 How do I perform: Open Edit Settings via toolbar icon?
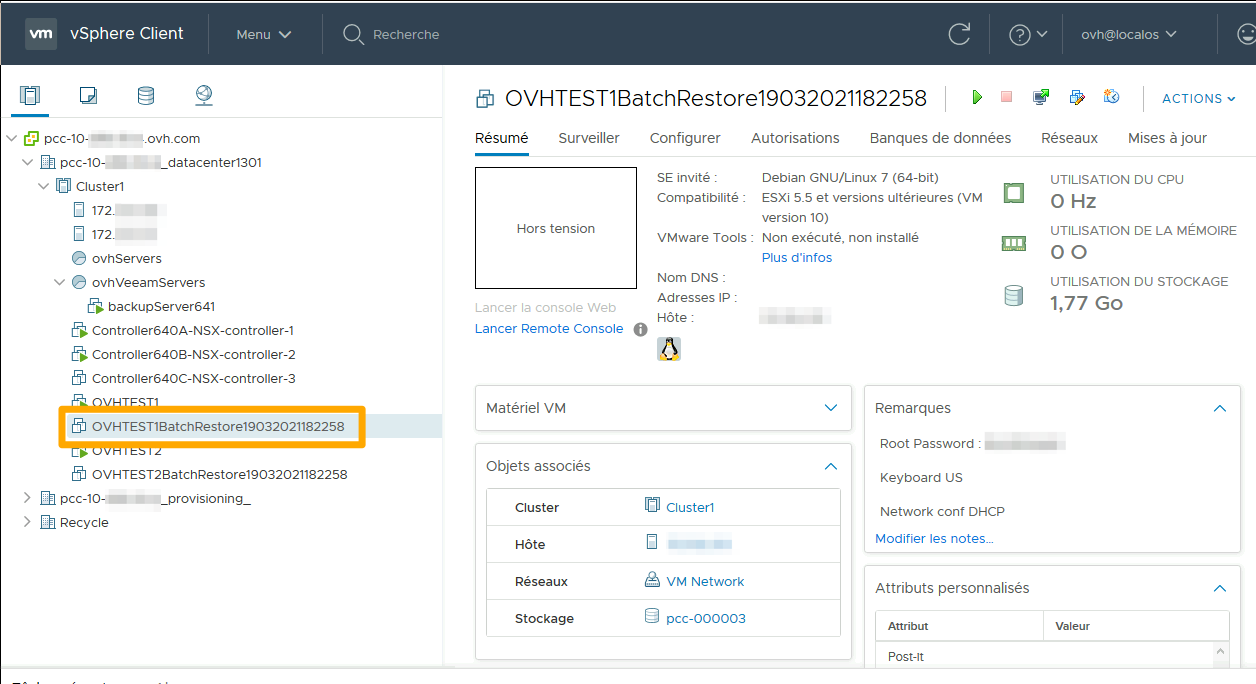click(x=1076, y=98)
